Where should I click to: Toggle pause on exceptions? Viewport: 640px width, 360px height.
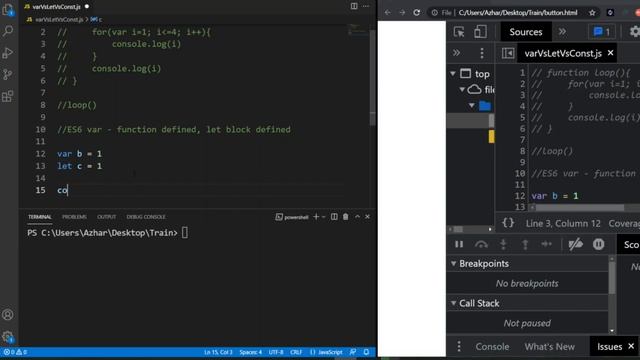click(598, 244)
